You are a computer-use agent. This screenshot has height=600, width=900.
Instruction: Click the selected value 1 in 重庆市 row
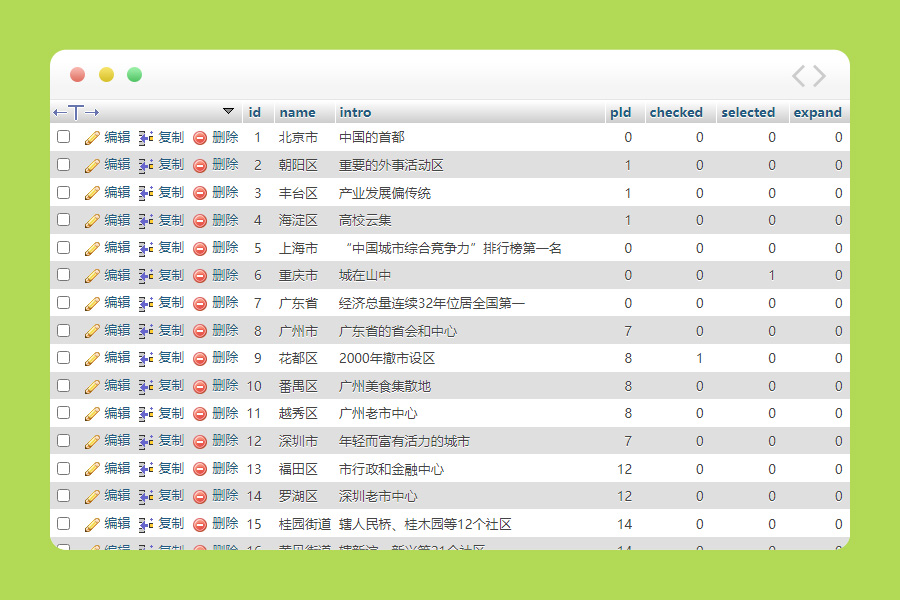coord(771,276)
